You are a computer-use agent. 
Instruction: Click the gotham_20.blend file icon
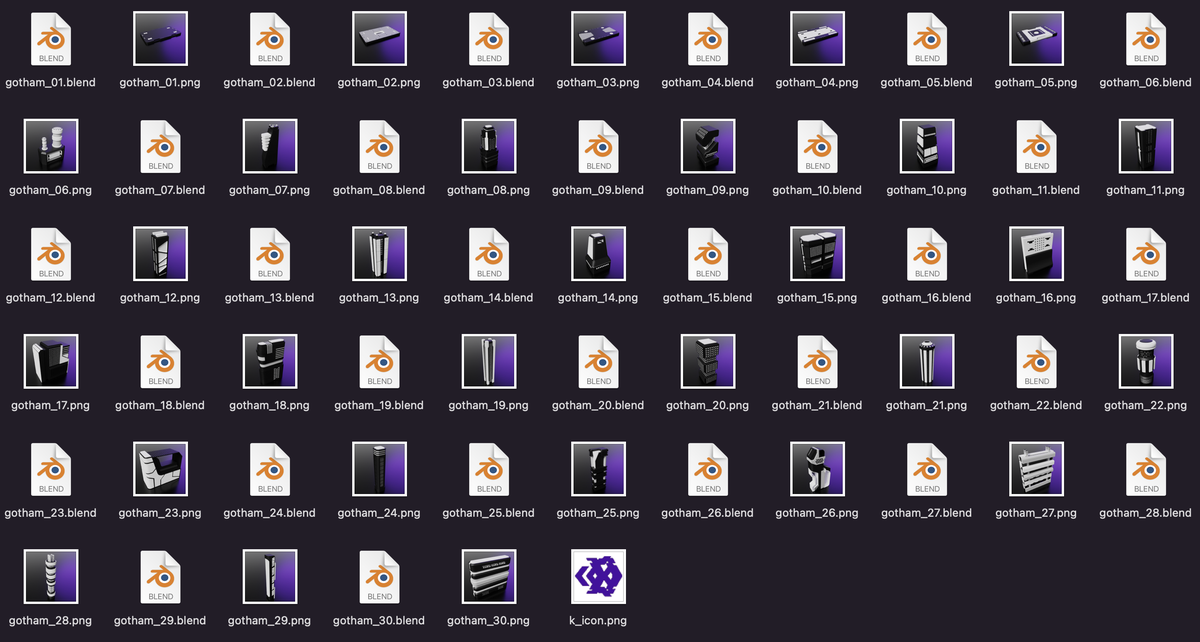598,362
